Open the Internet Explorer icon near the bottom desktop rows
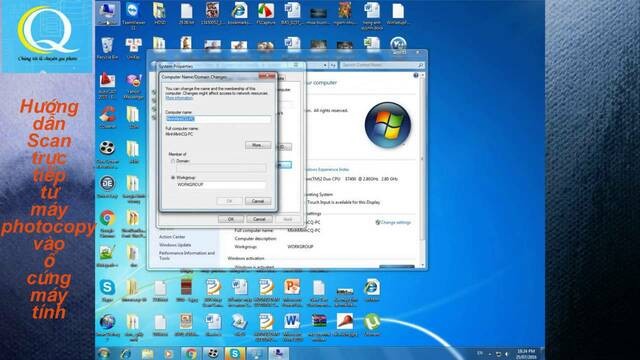The height and width of the screenshot is (360, 640). [x=371, y=290]
